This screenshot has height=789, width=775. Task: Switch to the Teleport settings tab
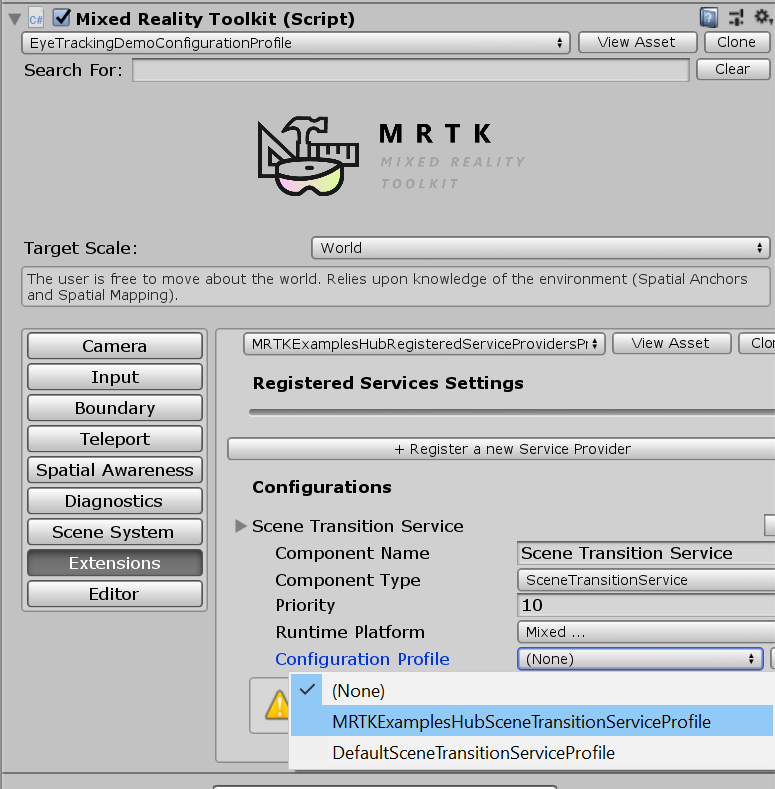point(115,439)
